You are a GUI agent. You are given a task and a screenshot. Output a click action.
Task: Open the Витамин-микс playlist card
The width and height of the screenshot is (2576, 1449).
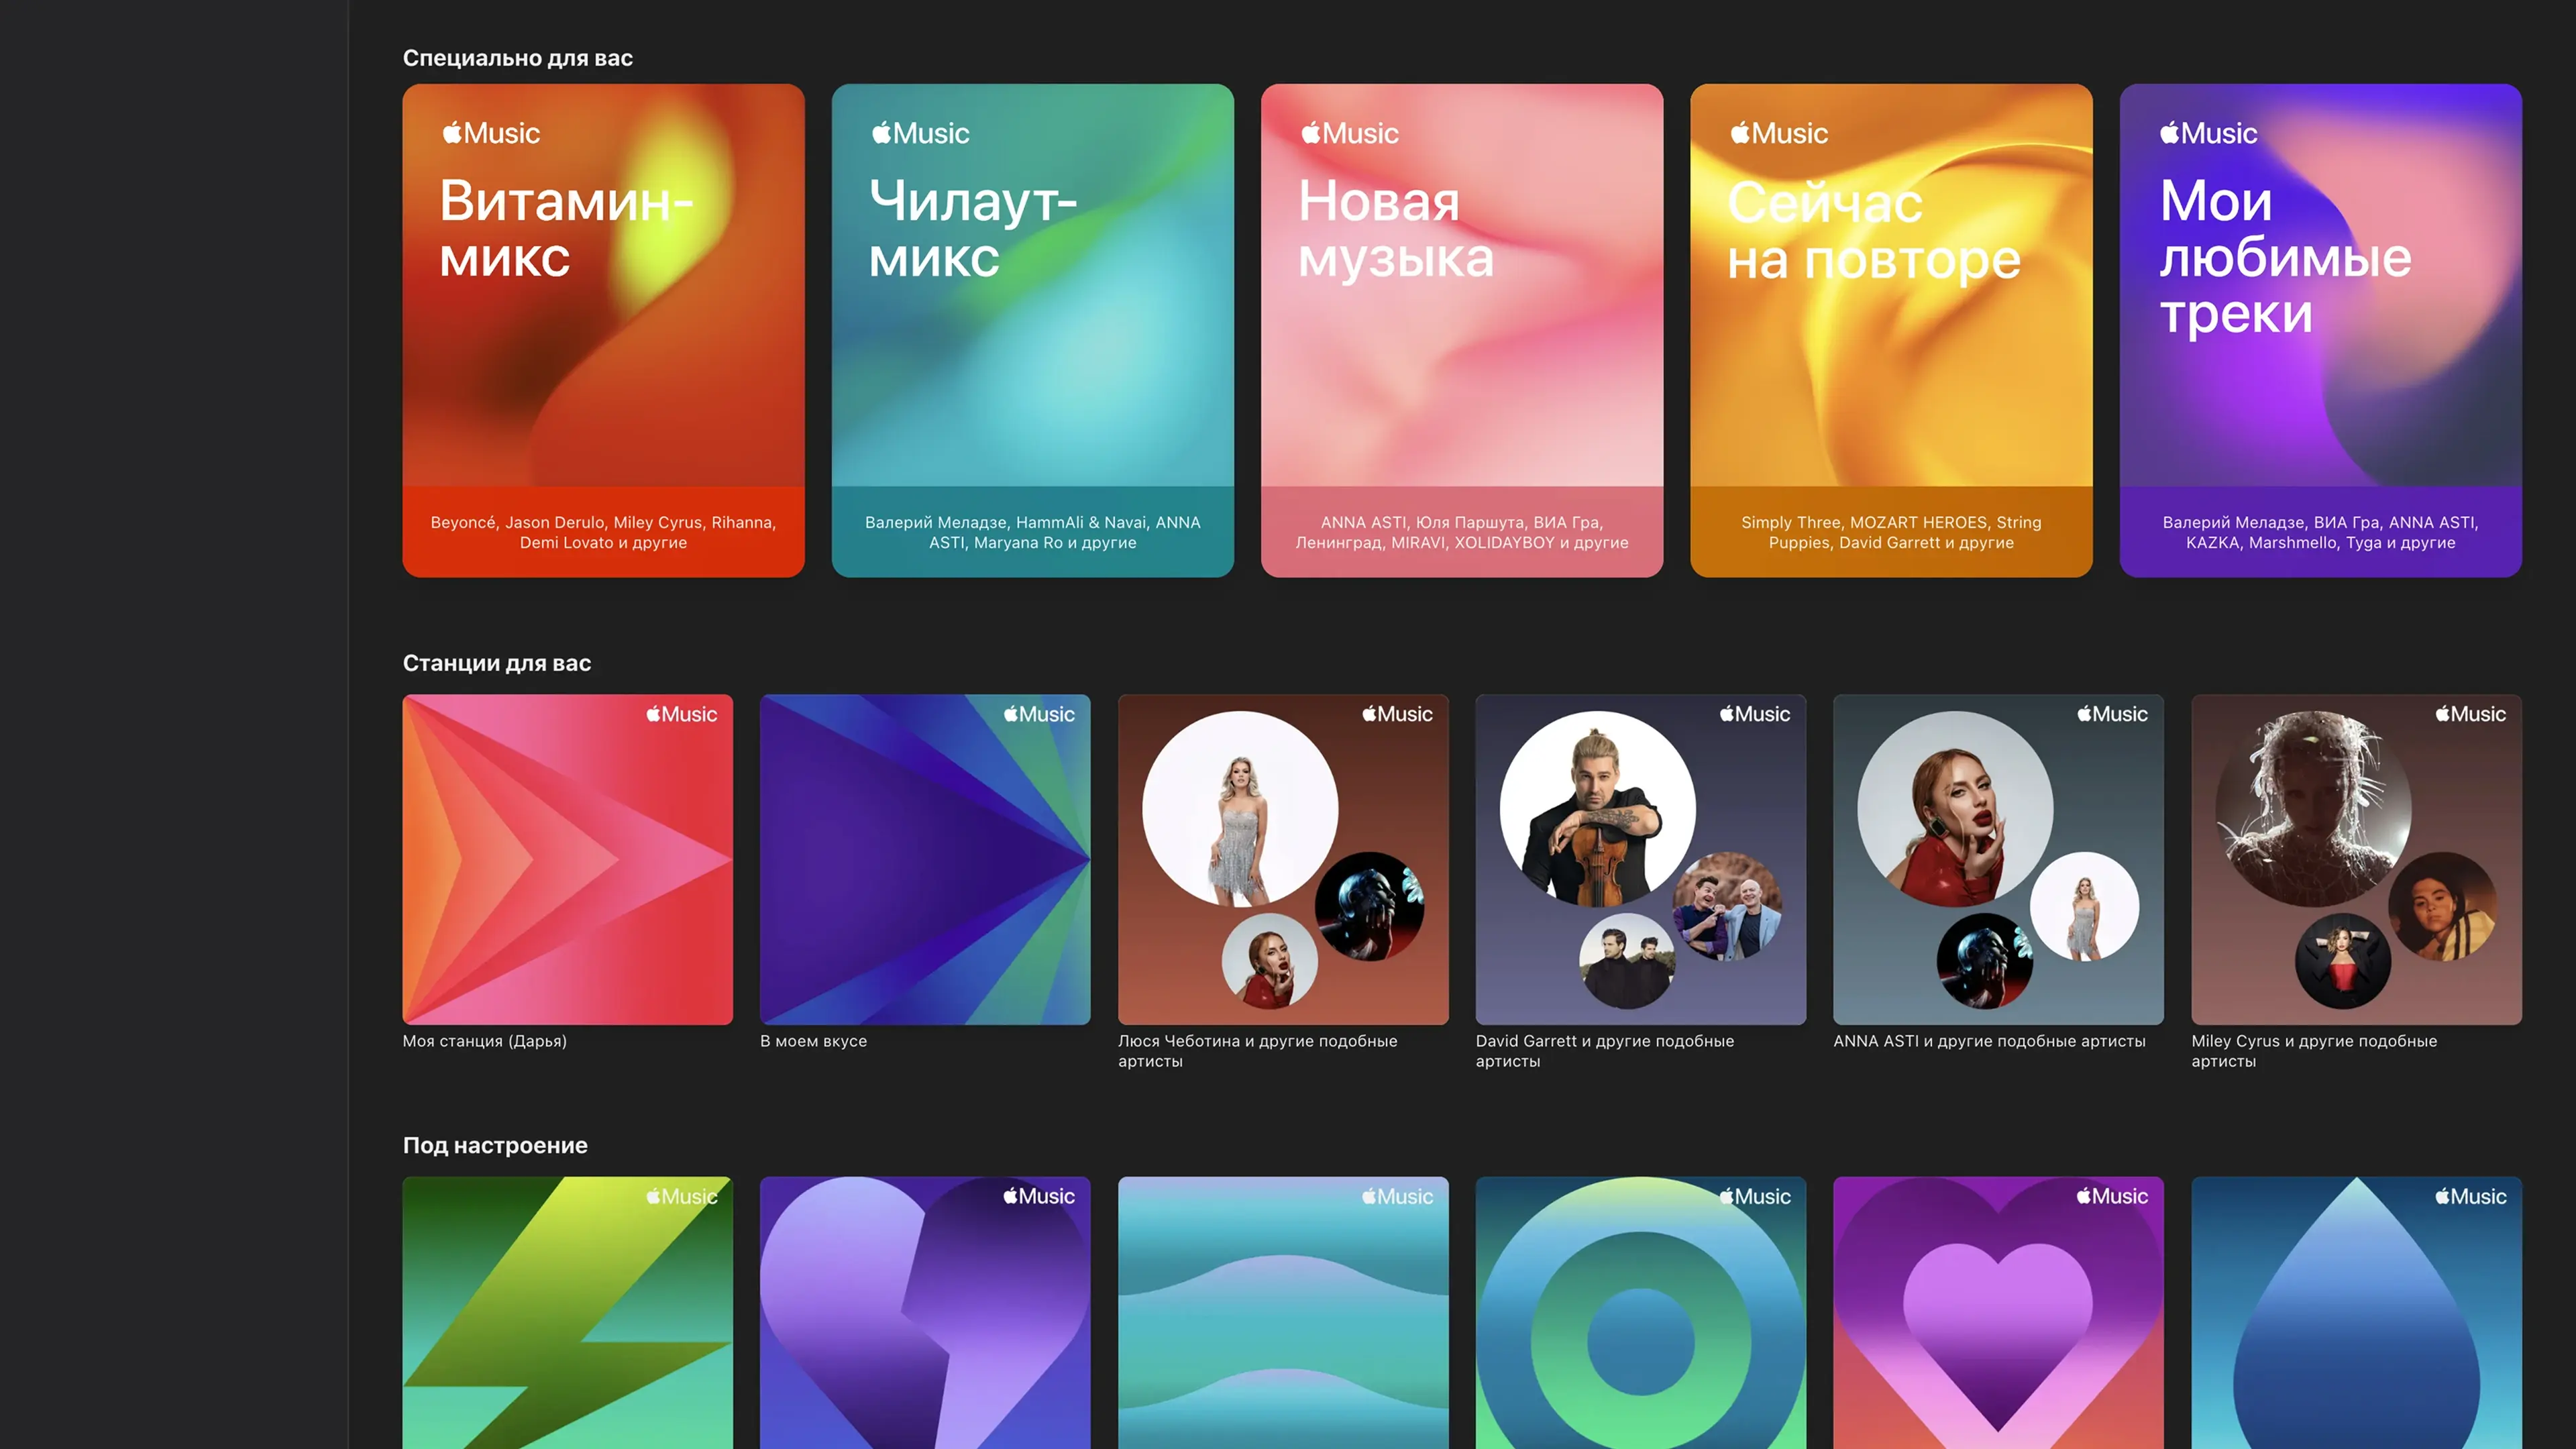tap(603, 330)
